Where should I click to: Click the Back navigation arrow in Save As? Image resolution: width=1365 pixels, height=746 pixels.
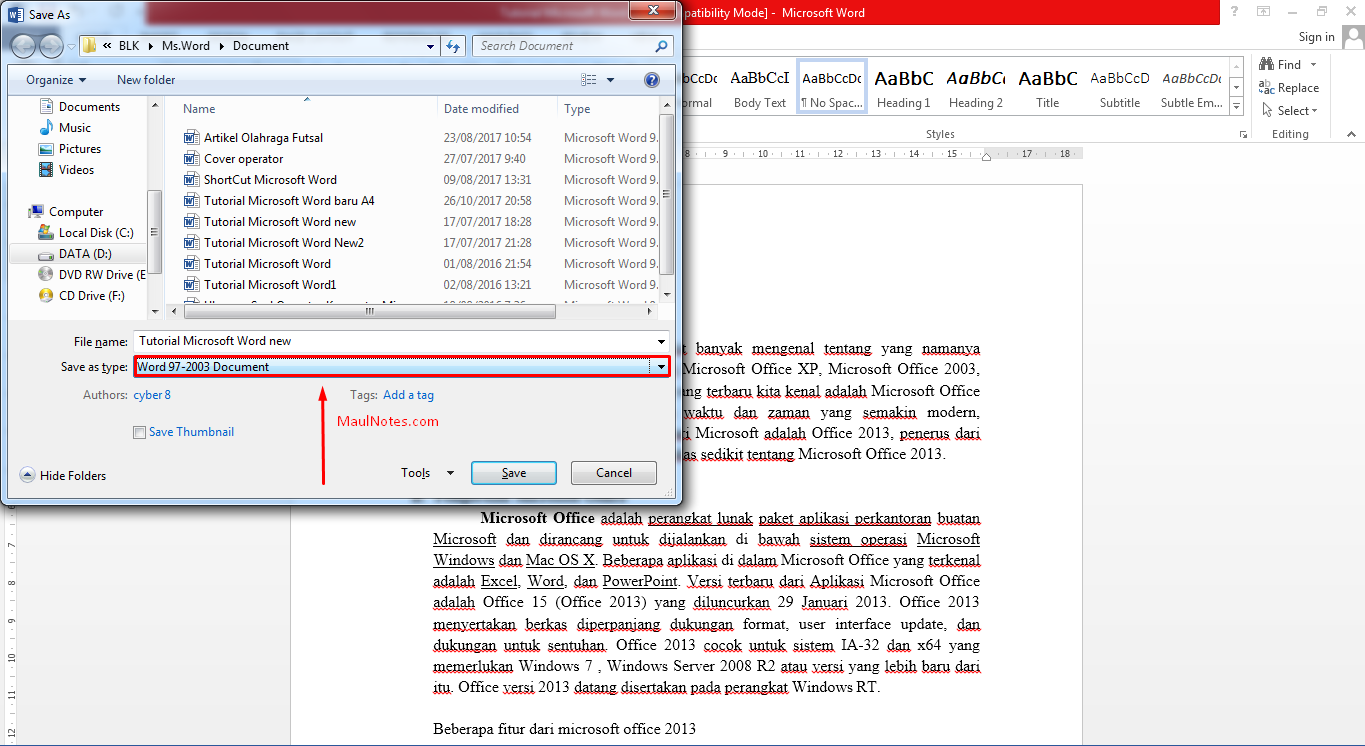pyautogui.click(x=22, y=46)
